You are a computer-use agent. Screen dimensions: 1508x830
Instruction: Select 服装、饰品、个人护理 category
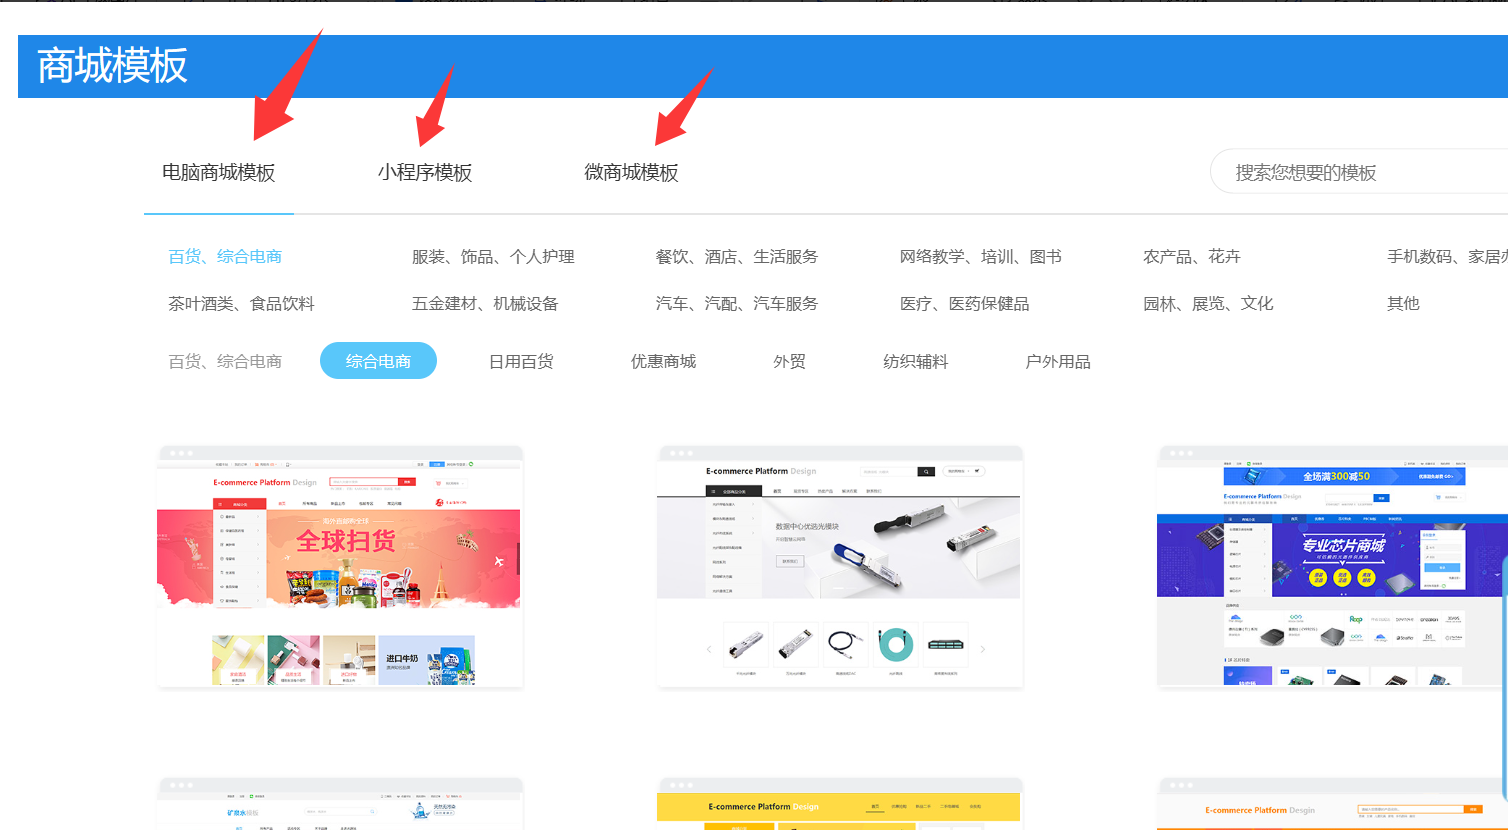pyautogui.click(x=493, y=257)
